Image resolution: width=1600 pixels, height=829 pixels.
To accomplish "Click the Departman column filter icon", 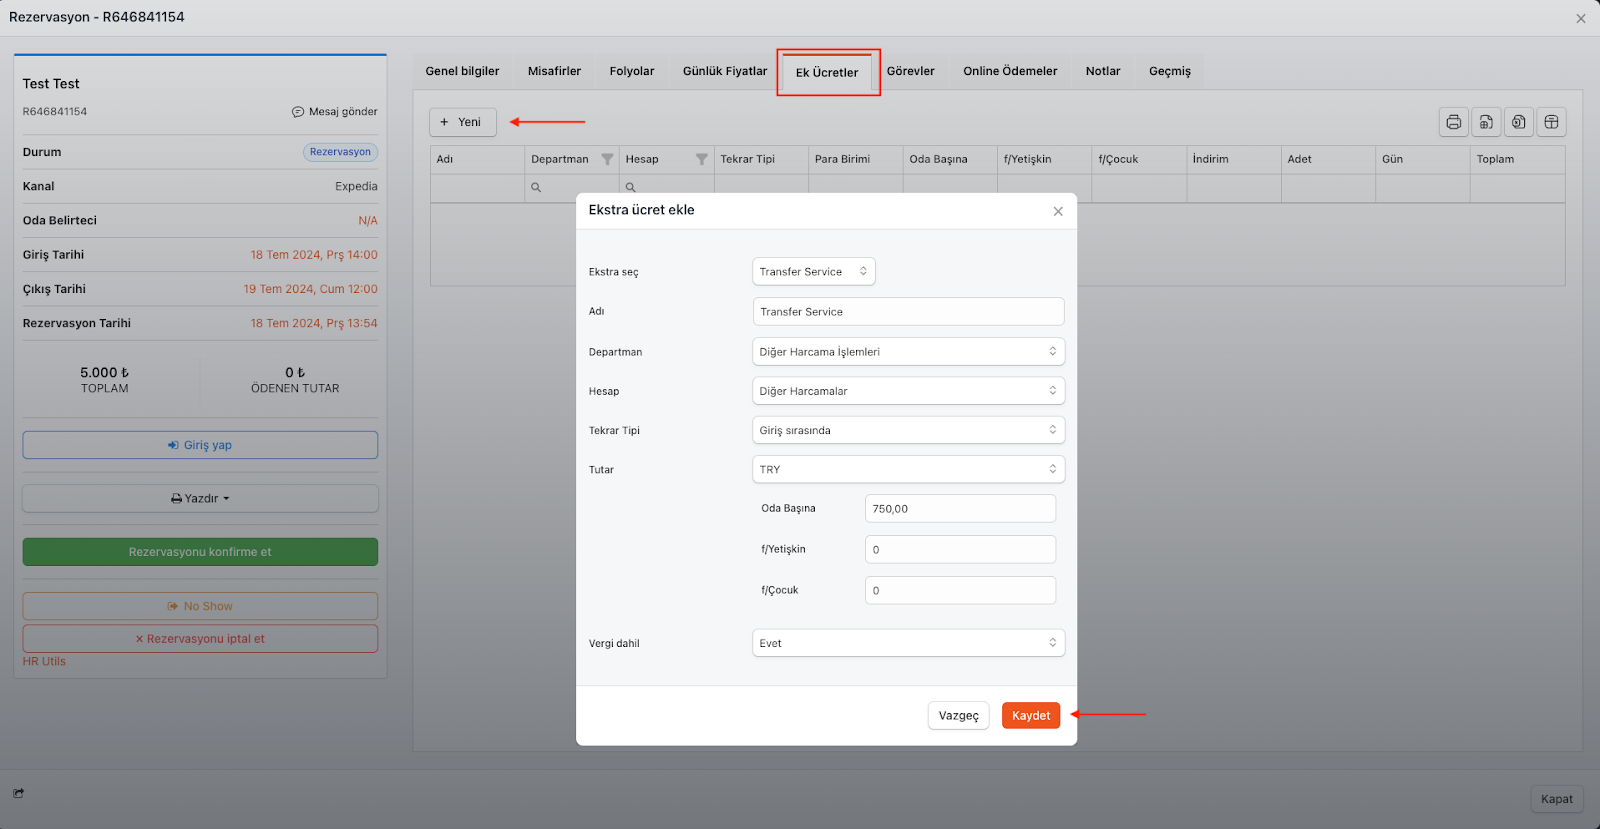I will pyautogui.click(x=607, y=160).
